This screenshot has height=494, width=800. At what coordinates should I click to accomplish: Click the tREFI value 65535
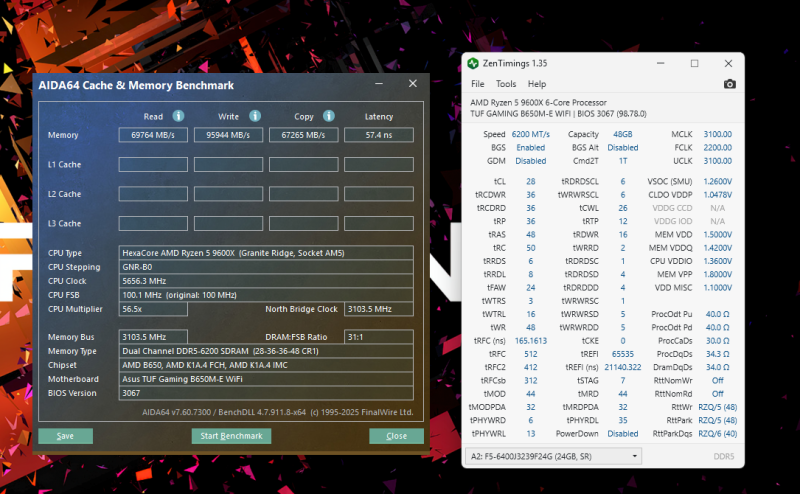click(x=622, y=354)
